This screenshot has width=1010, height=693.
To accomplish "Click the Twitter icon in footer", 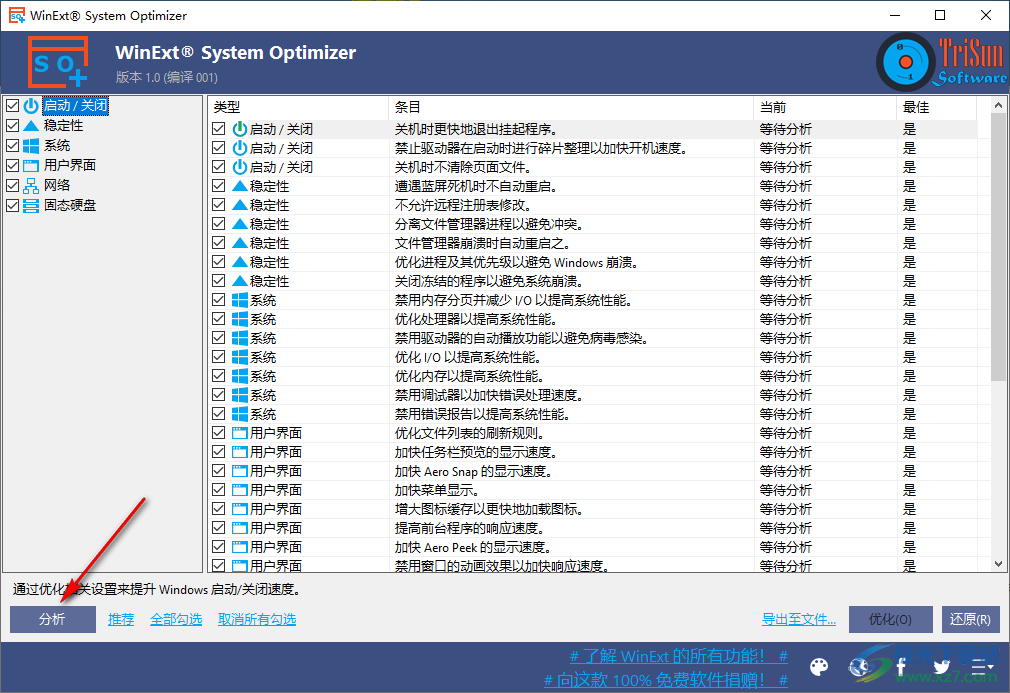I will [941, 667].
